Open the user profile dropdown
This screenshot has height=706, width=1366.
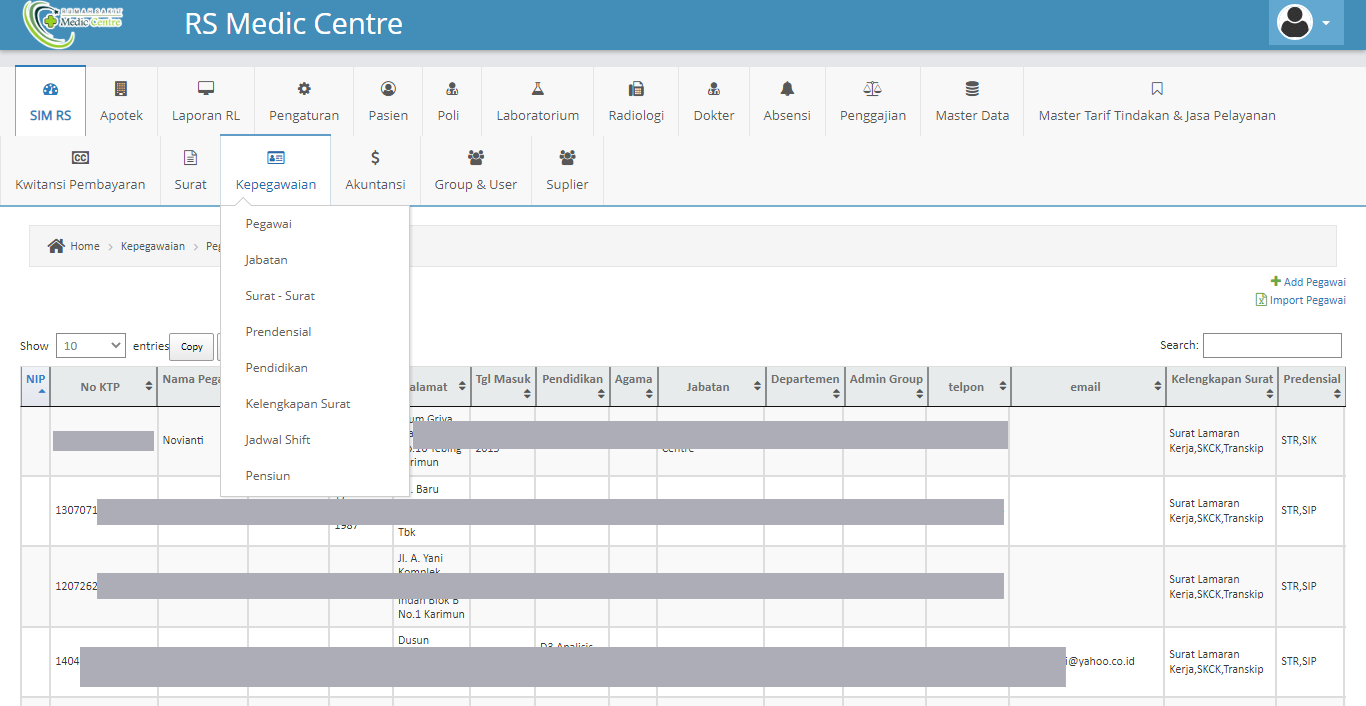point(1305,23)
